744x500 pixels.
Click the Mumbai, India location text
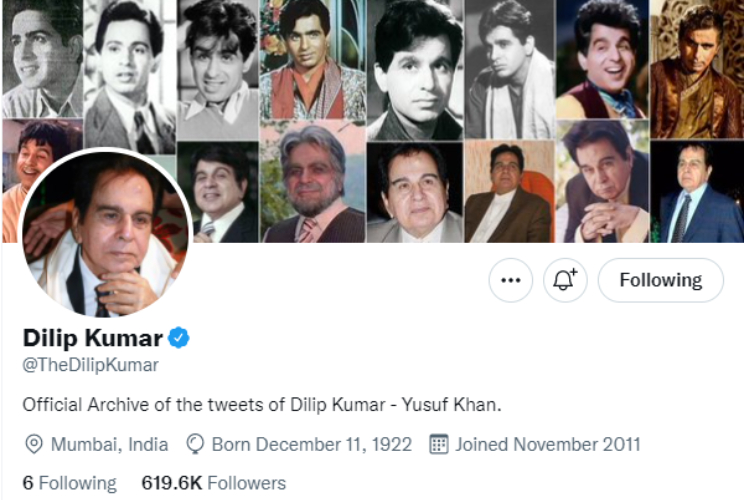[109, 444]
